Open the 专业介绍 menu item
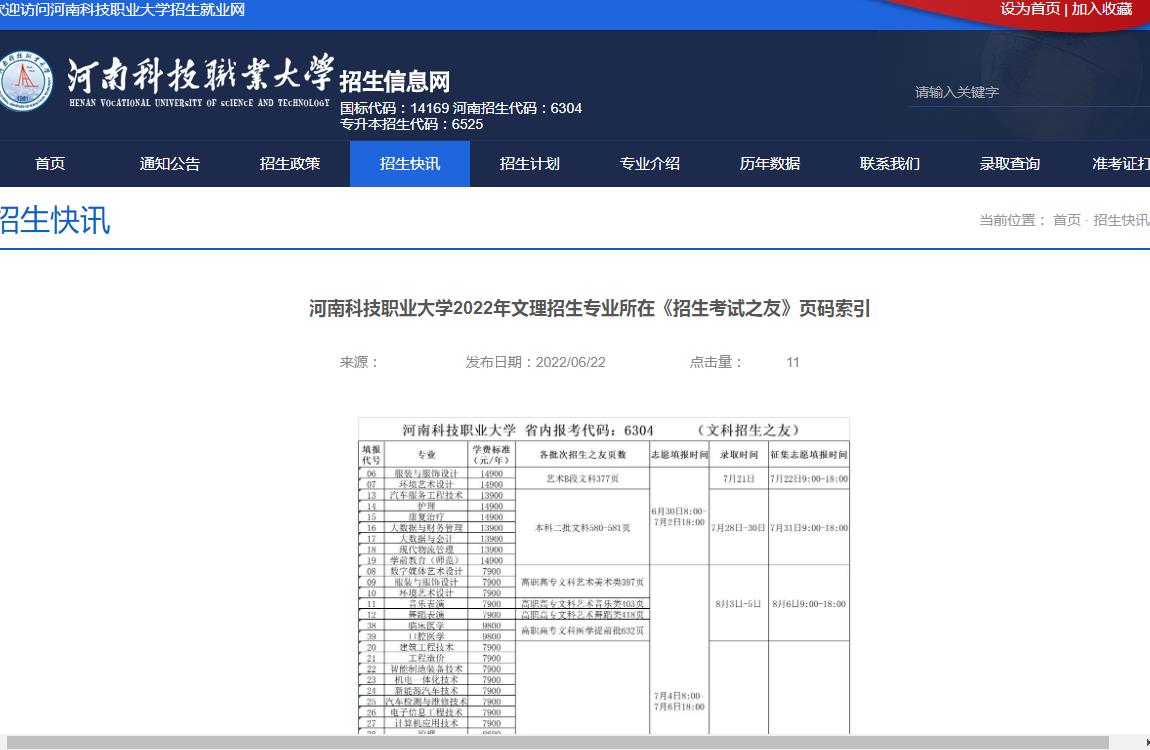Image resolution: width=1150 pixels, height=750 pixels. coord(650,163)
